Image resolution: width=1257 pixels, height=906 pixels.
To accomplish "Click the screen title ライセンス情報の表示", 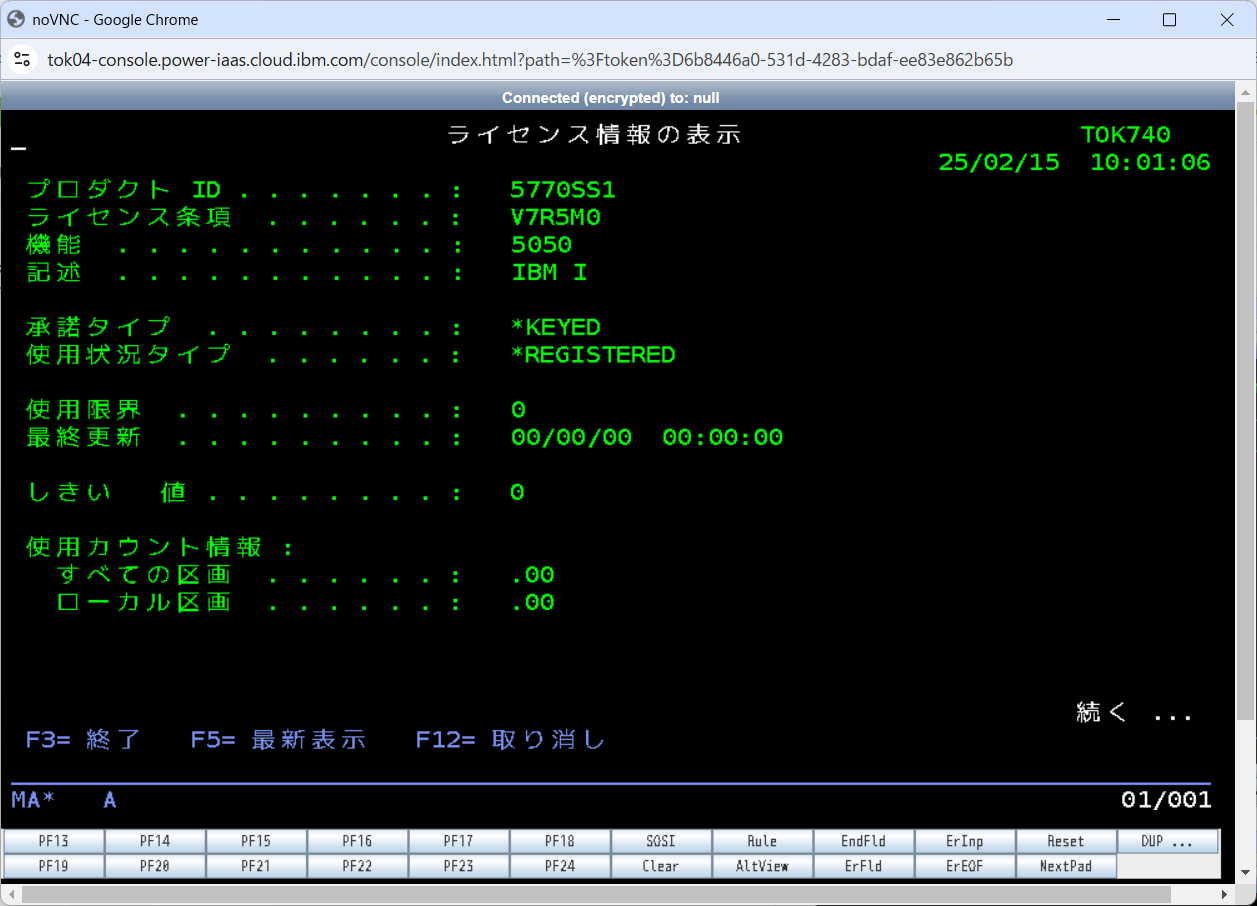I will coord(594,135).
